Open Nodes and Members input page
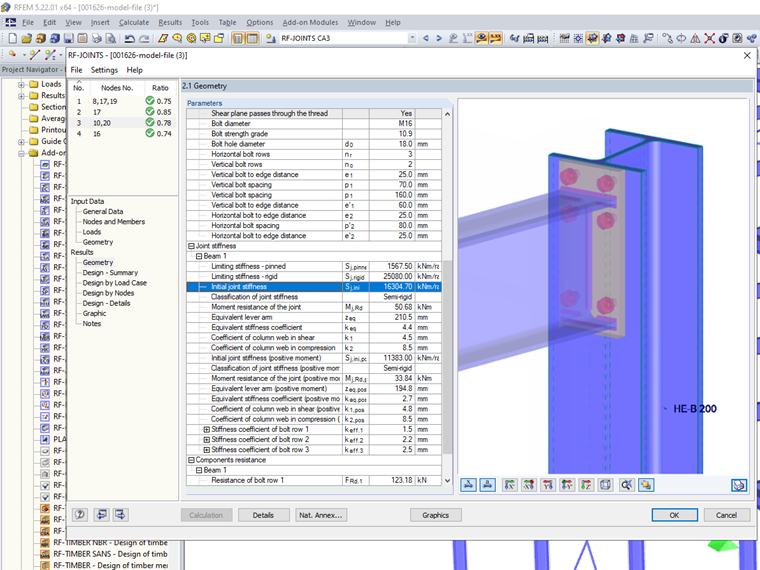Viewport: 760px width, 570px height. 113,222
